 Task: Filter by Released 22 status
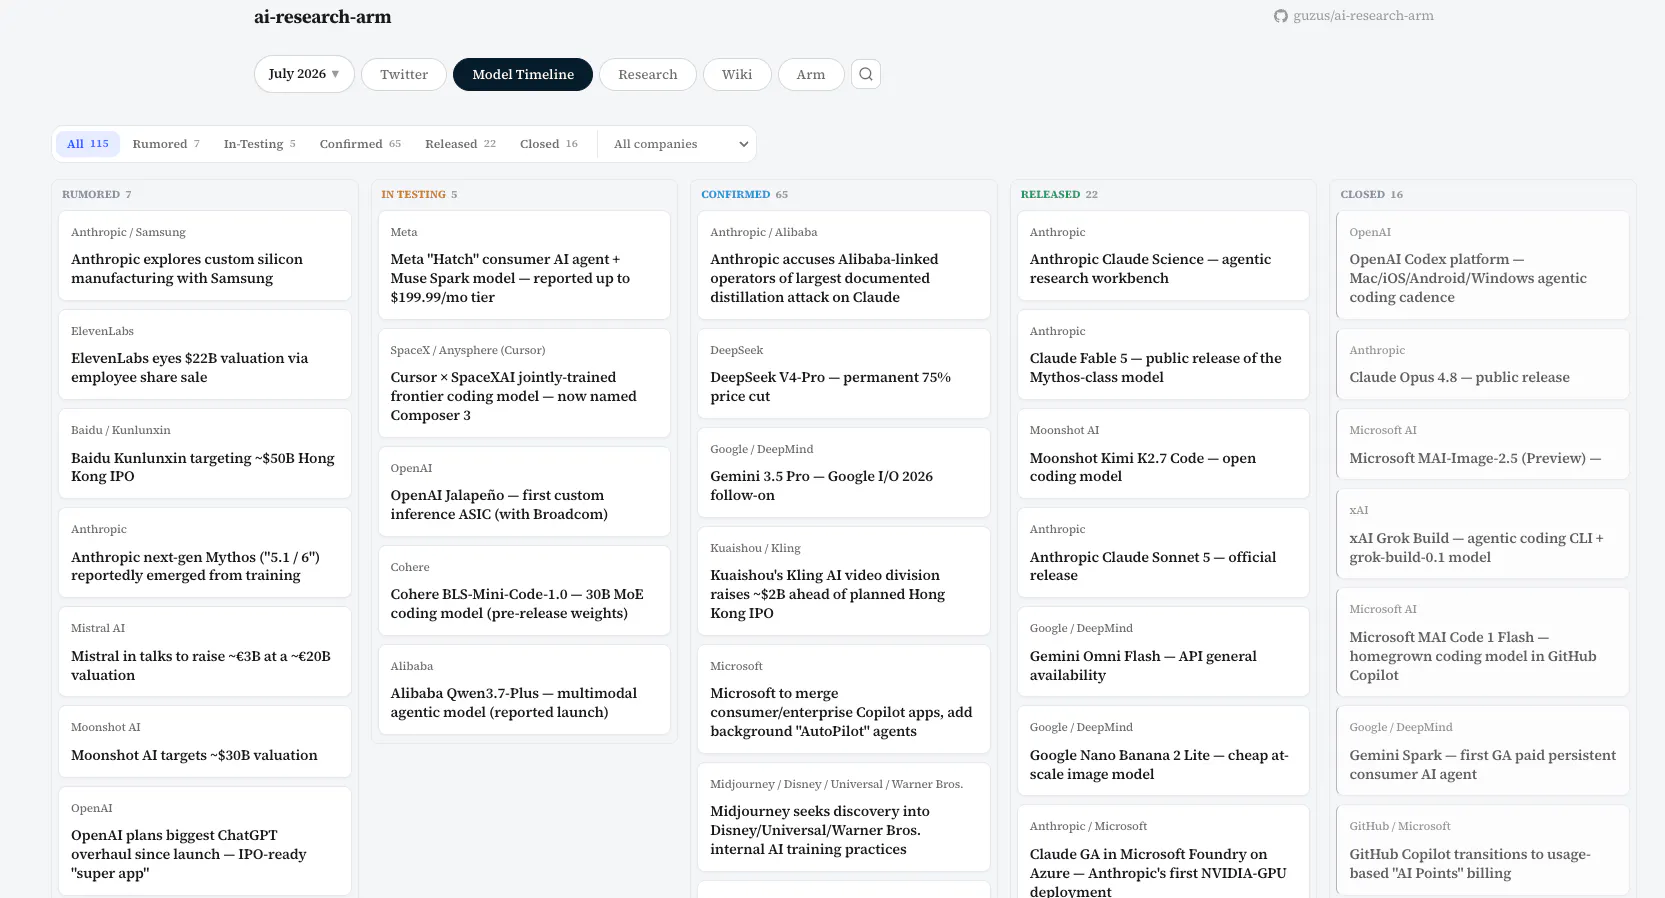coord(460,144)
